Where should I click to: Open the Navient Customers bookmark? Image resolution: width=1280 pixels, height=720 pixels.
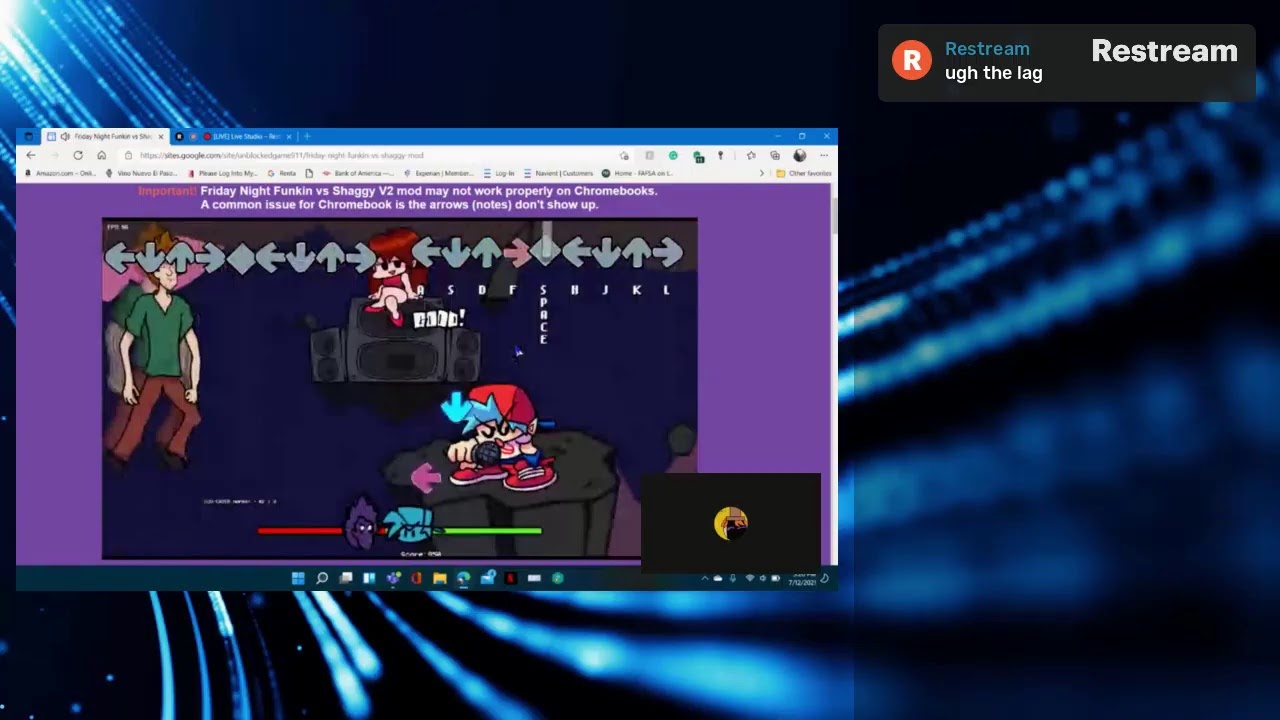click(x=558, y=173)
